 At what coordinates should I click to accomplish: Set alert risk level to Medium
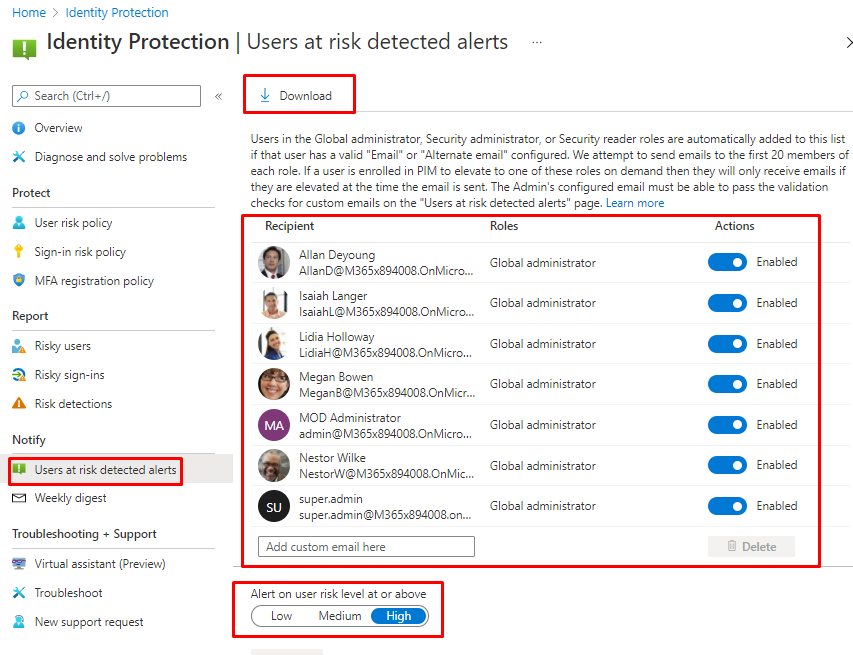(x=340, y=616)
